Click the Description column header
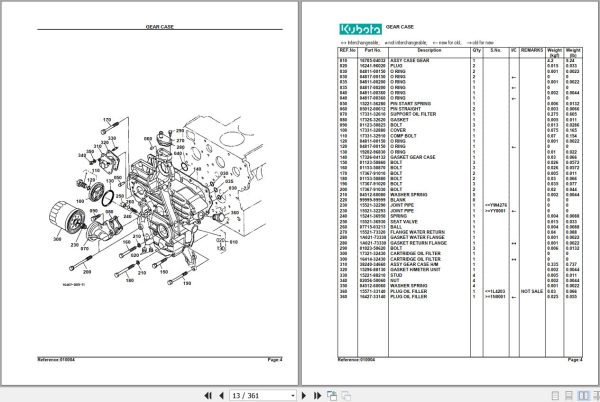Viewport: 600px width, 402px height. coord(429,50)
